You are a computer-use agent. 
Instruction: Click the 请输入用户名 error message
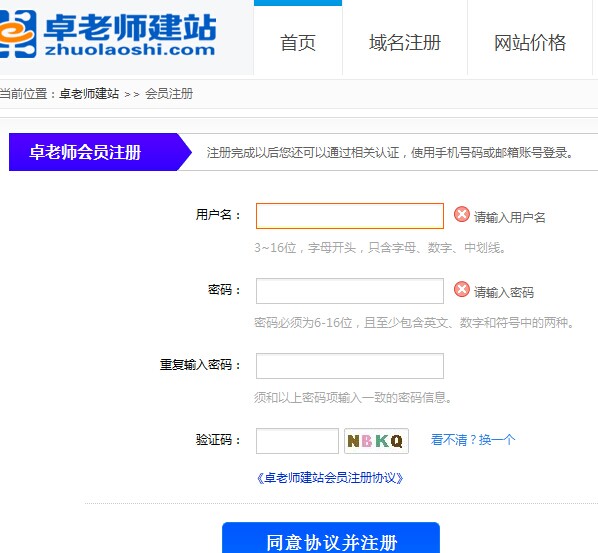[510, 217]
